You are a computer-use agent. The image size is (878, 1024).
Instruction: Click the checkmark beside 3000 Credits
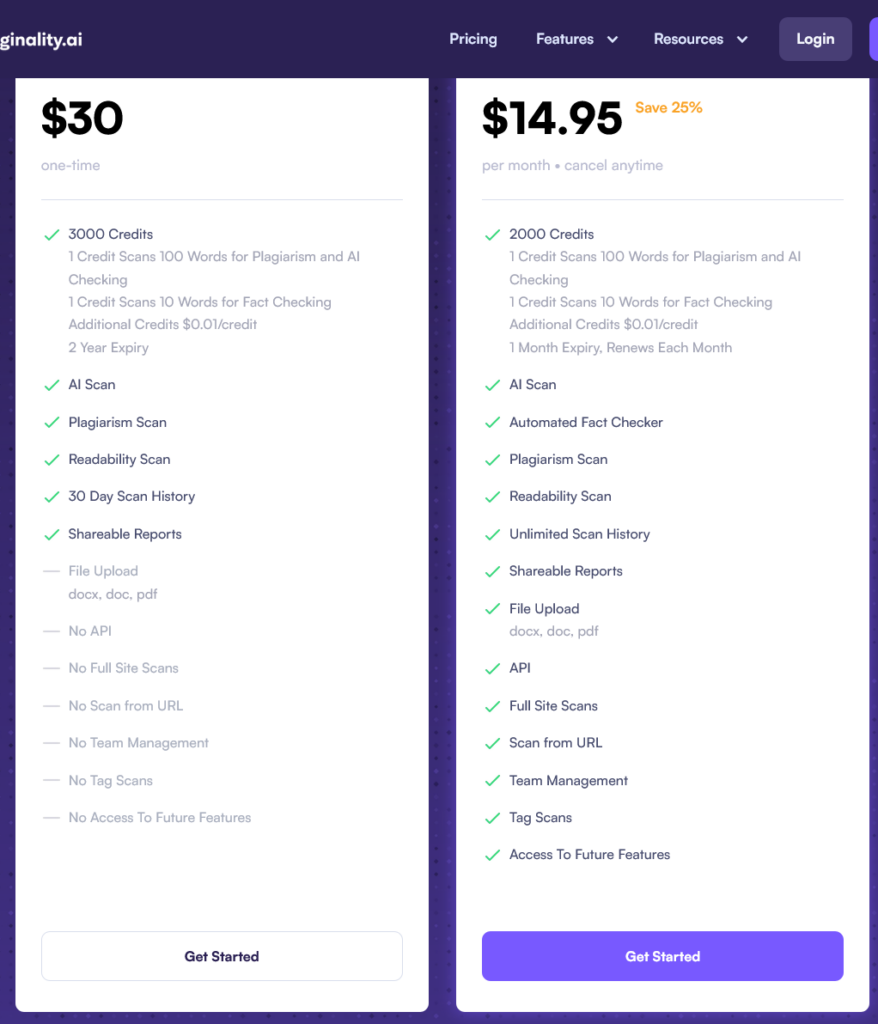[x=52, y=234]
